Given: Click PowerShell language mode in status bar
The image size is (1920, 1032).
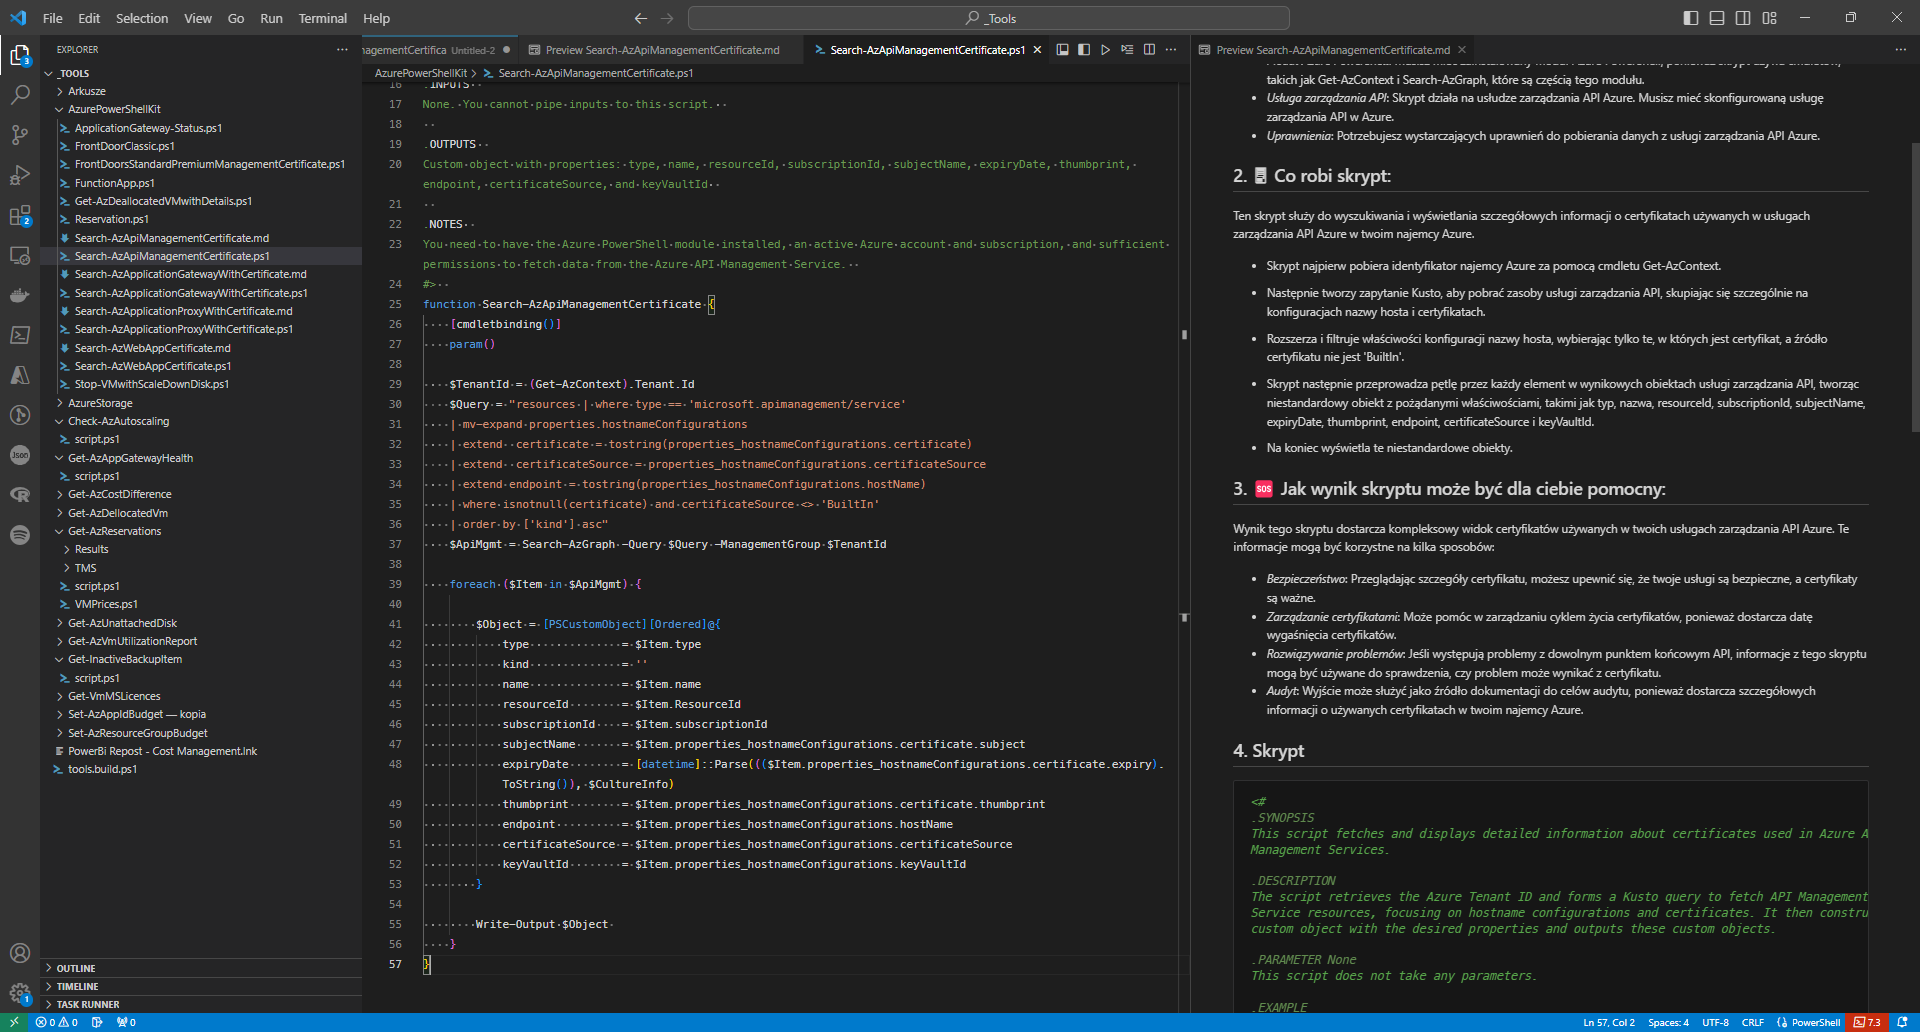Looking at the screenshot, I should pos(1808,1022).
